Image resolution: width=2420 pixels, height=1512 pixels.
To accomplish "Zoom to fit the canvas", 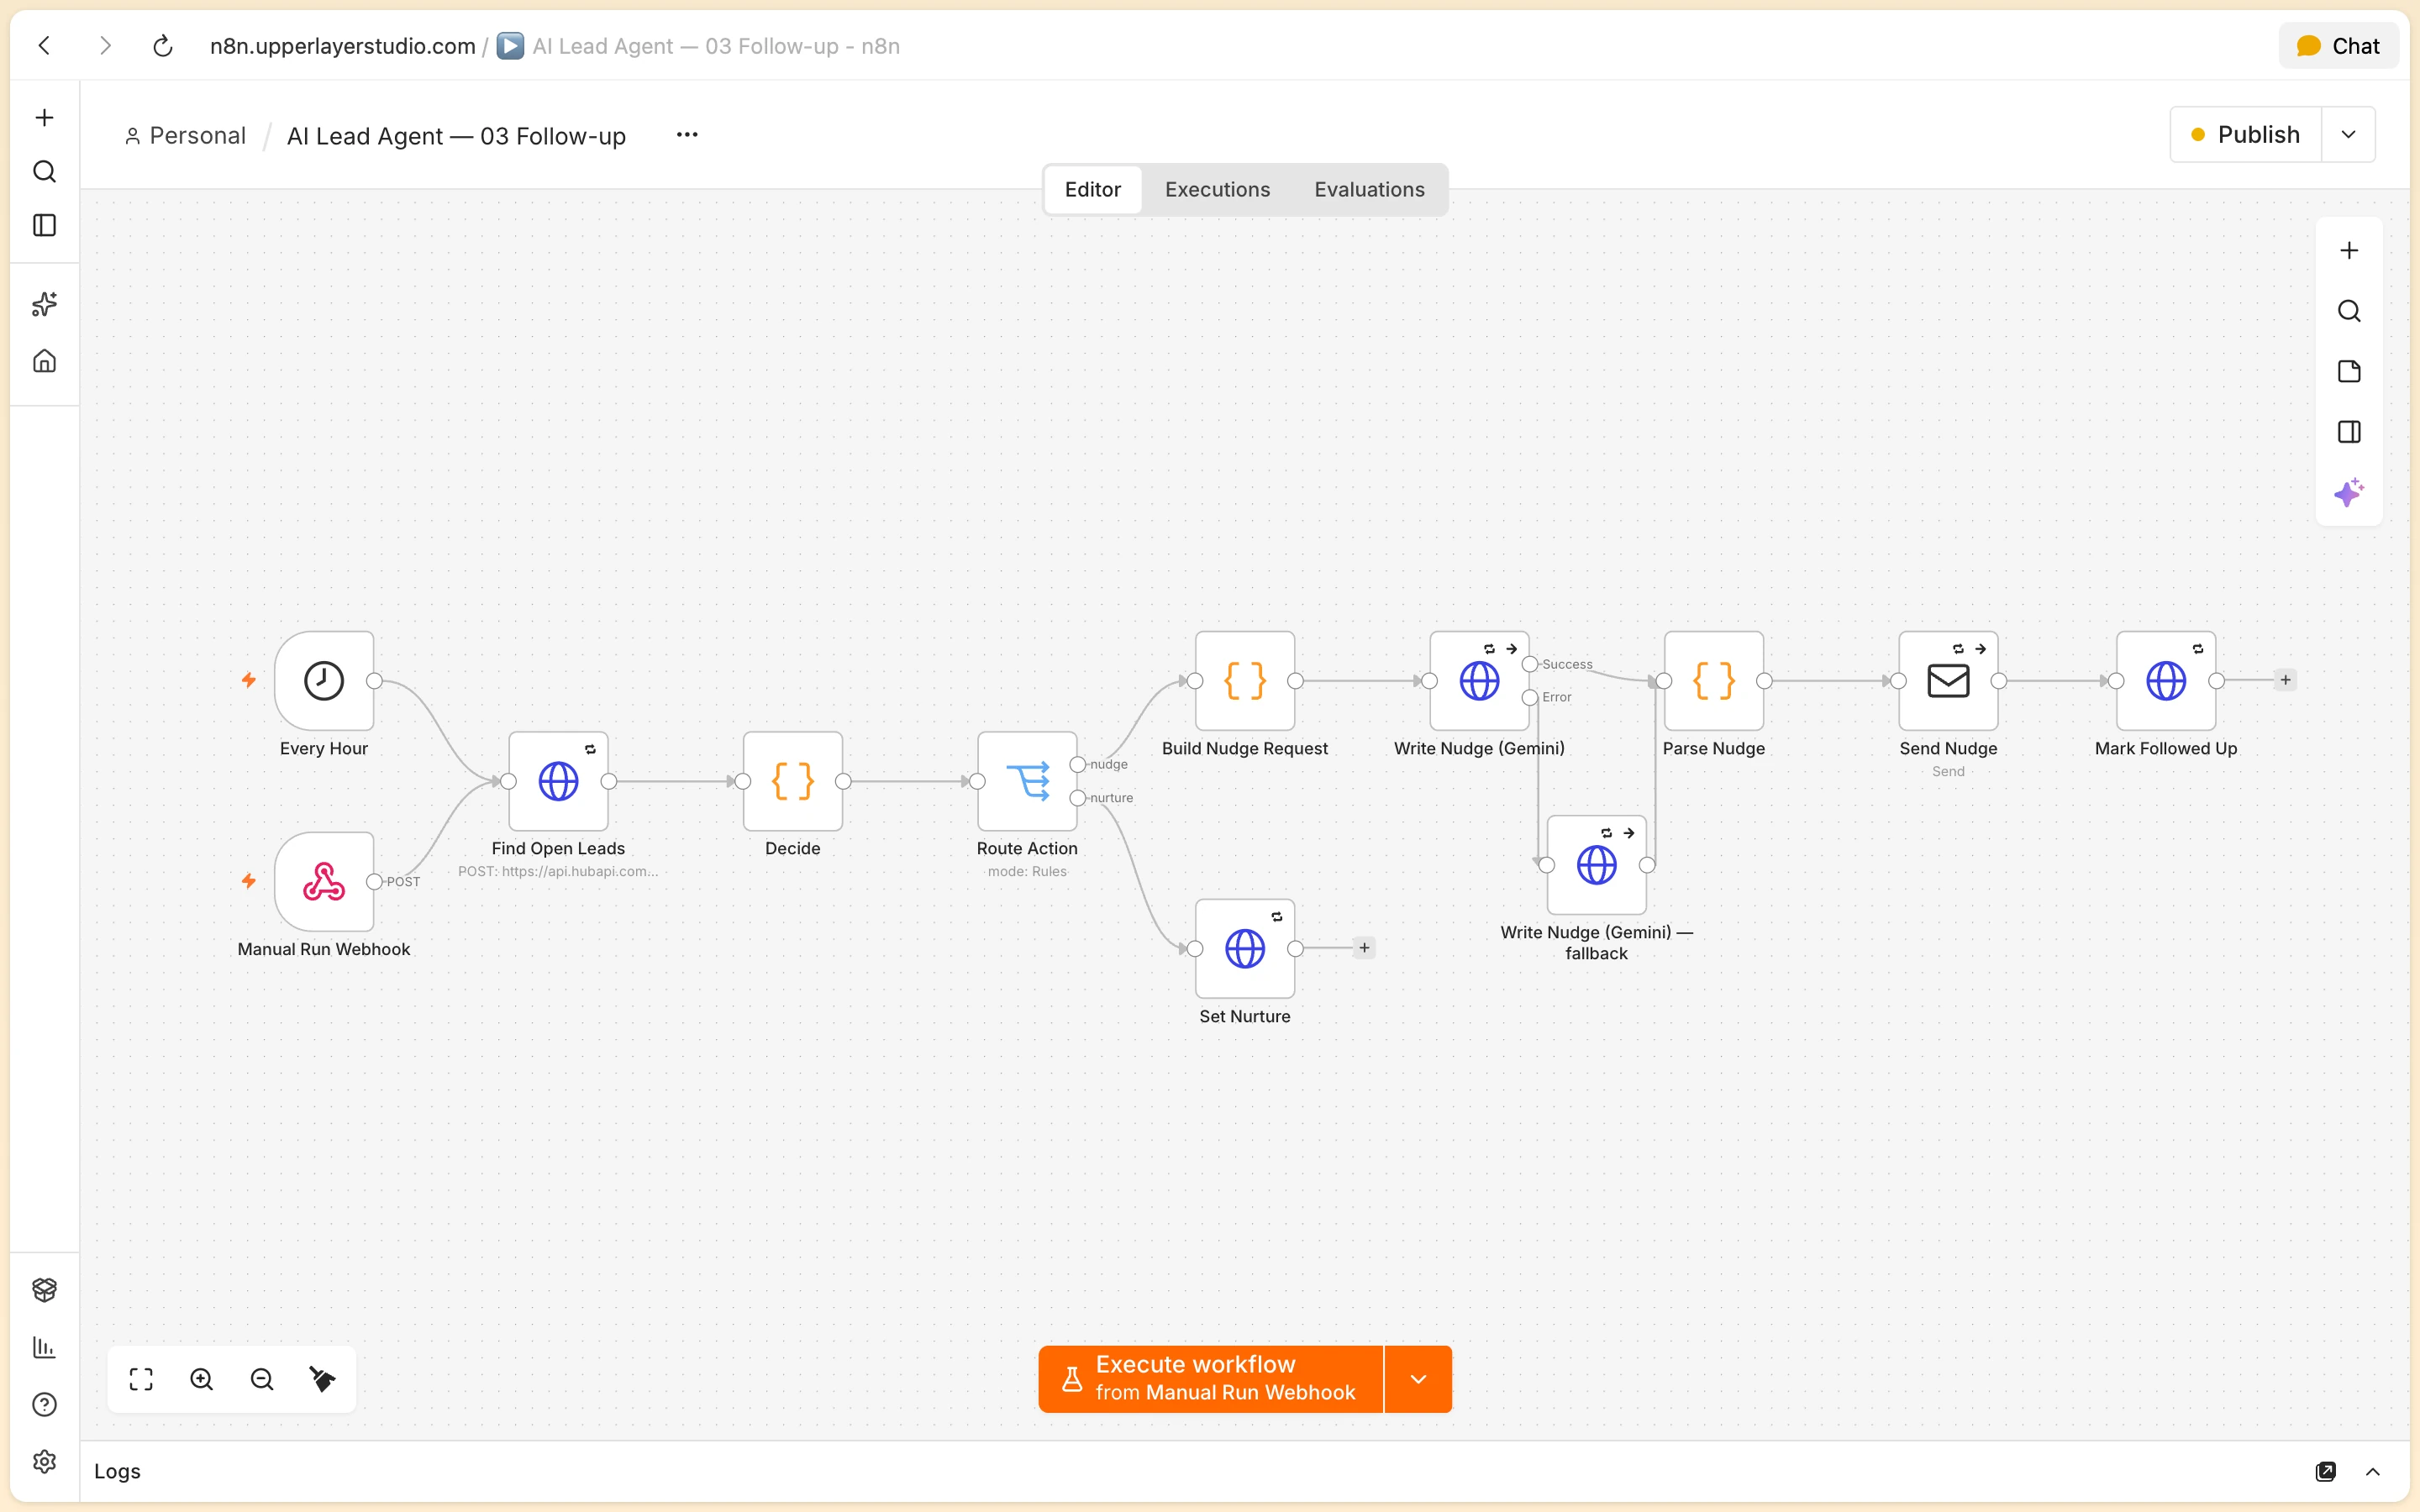I will point(141,1380).
